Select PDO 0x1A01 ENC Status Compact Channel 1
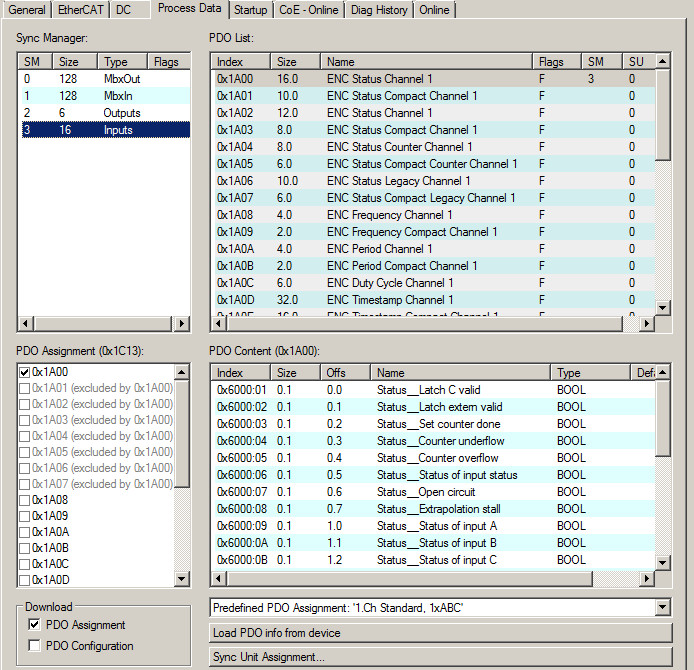This screenshot has height=670, width=694. [435, 96]
